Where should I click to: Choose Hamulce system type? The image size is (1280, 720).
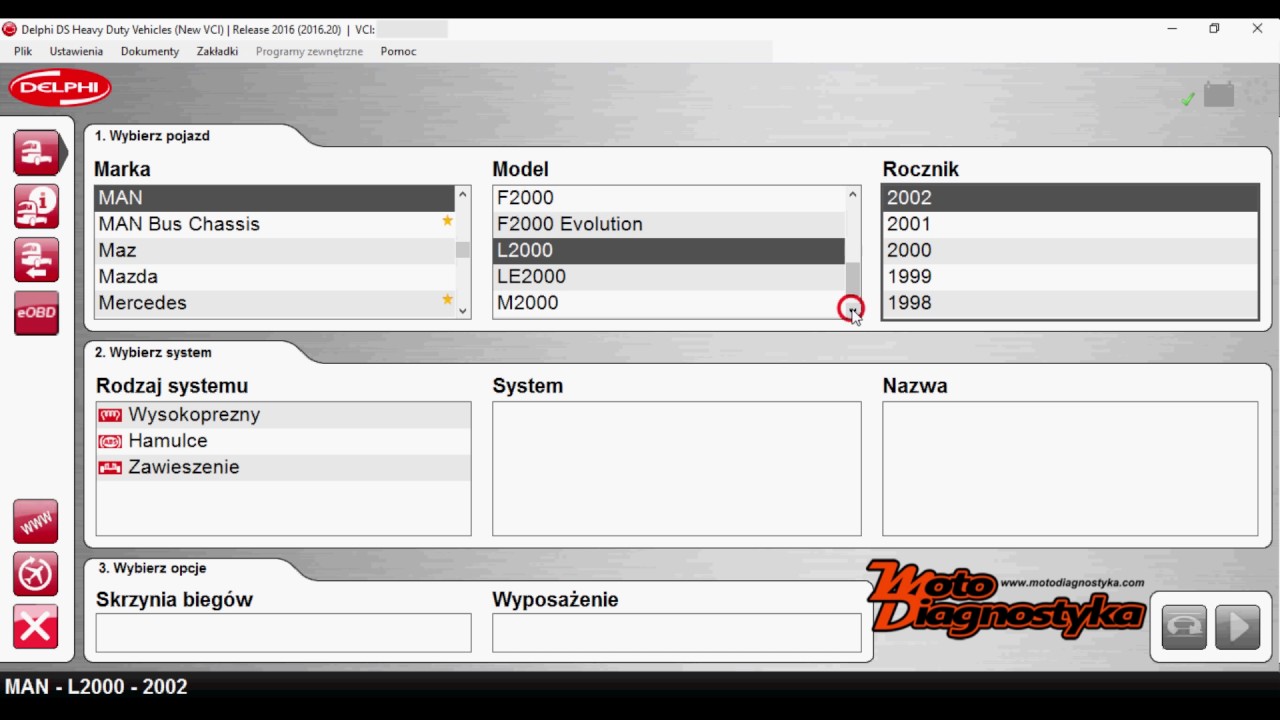click(x=283, y=441)
